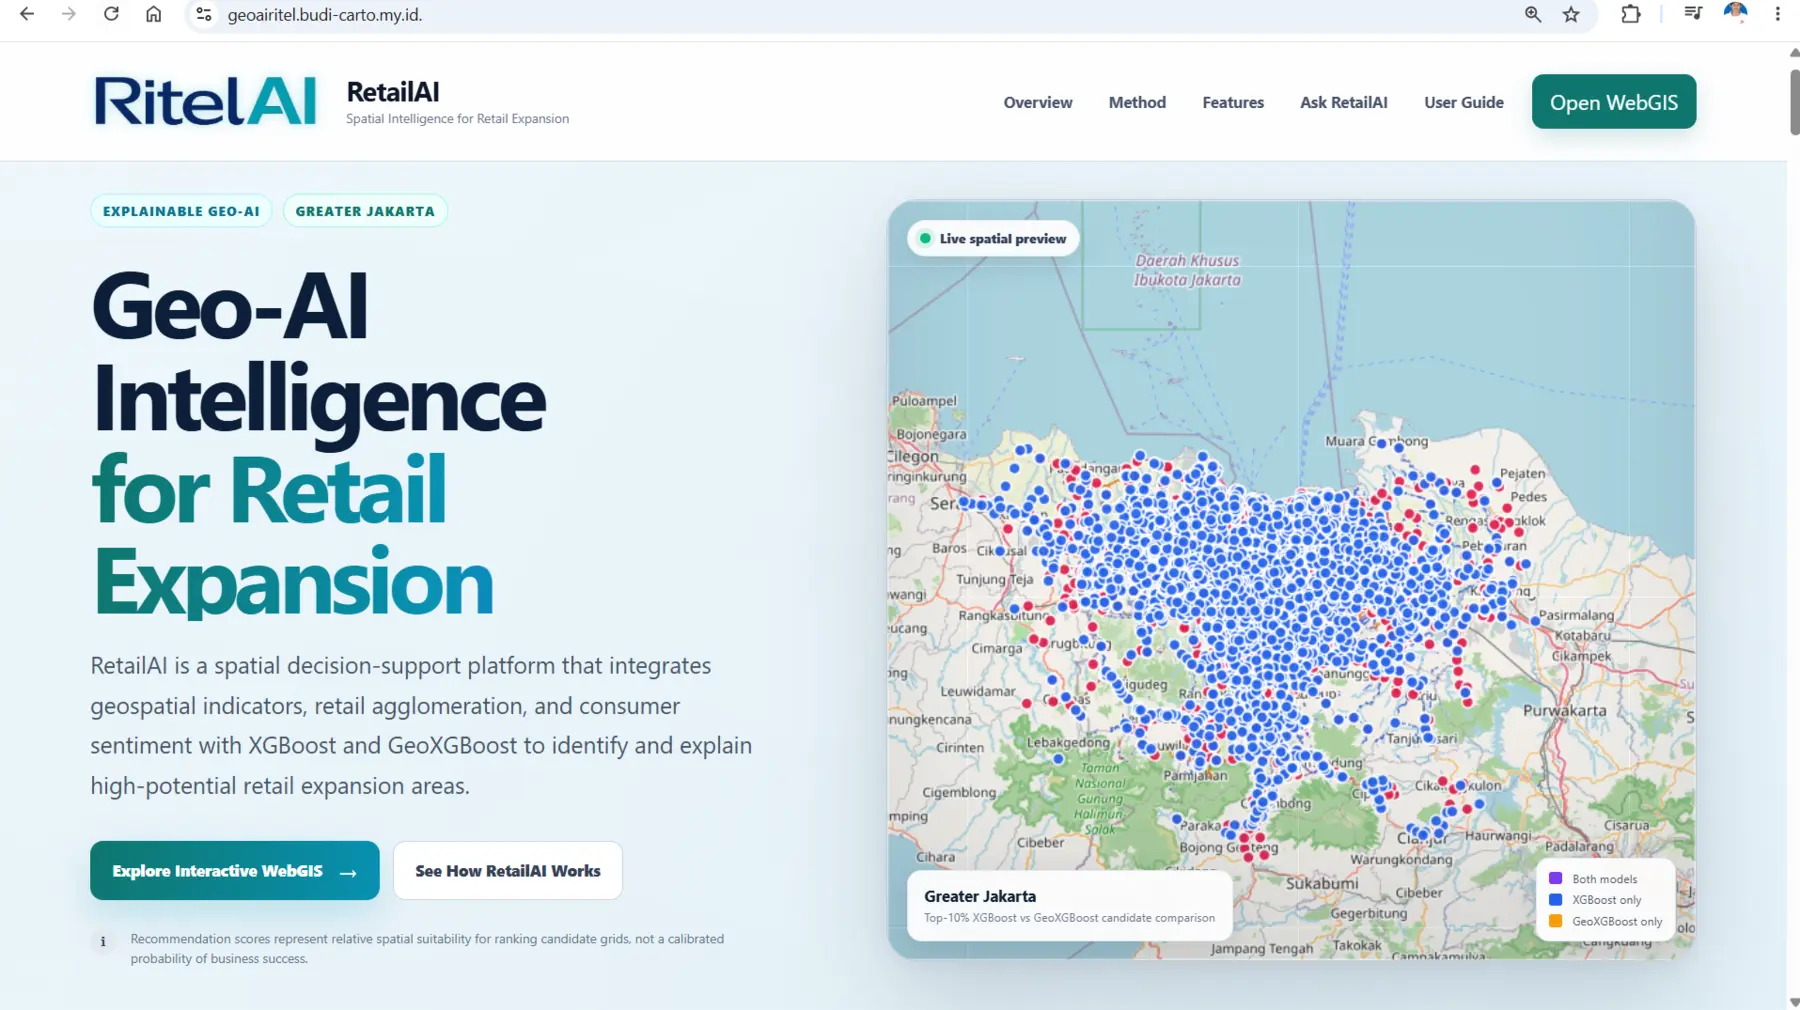The image size is (1800, 1010).
Task: Click the EXPLAINABLE GEO-AI tag
Action: pos(181,211)
